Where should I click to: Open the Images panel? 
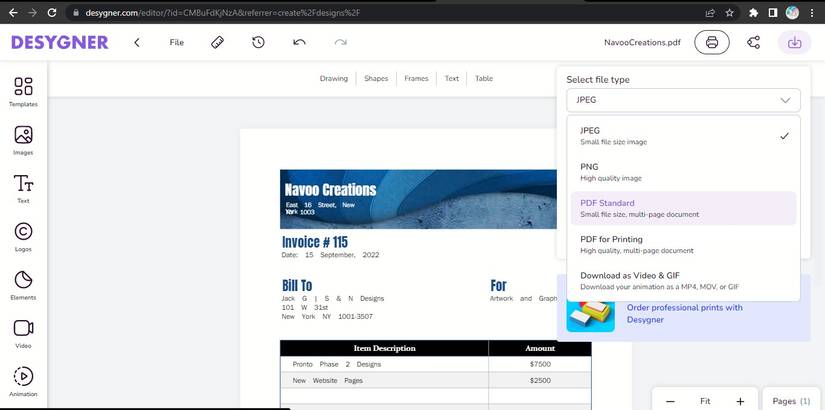23,140
